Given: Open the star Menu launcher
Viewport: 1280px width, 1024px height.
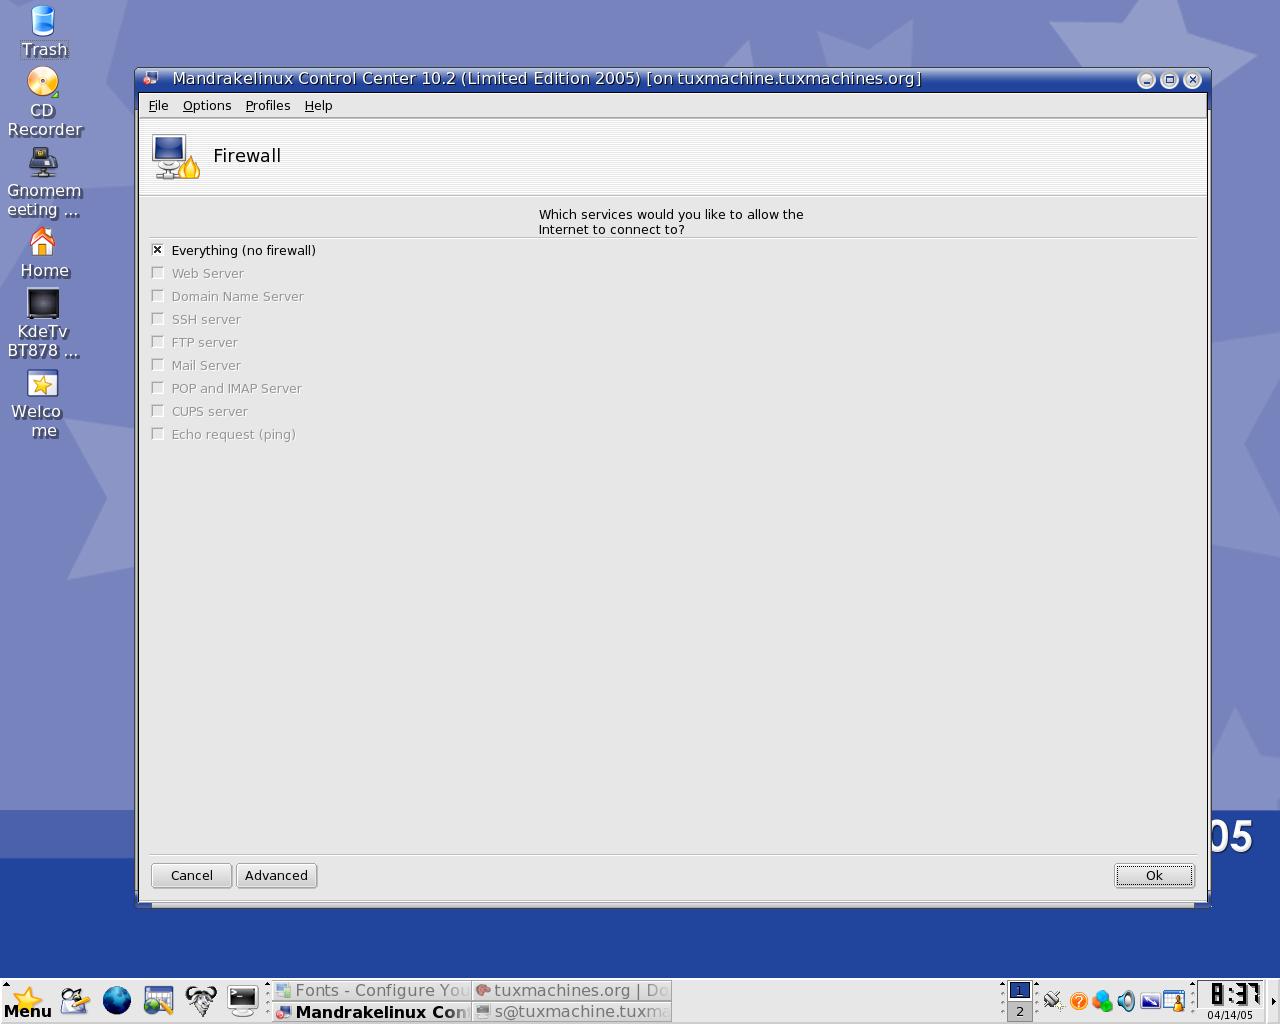Looking at the screenshot, I should tap(27, 1001).
